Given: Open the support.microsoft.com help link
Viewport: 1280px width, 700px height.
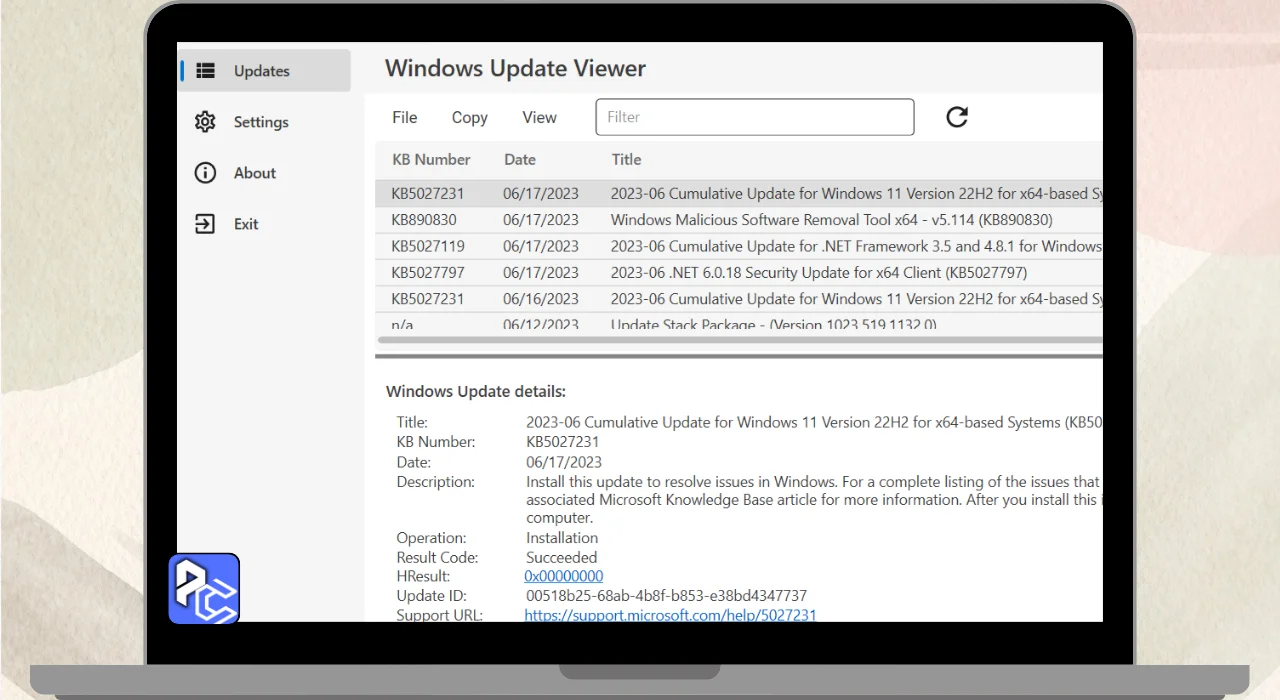Looking at the screenshot, I should click(x=670, y=615).
